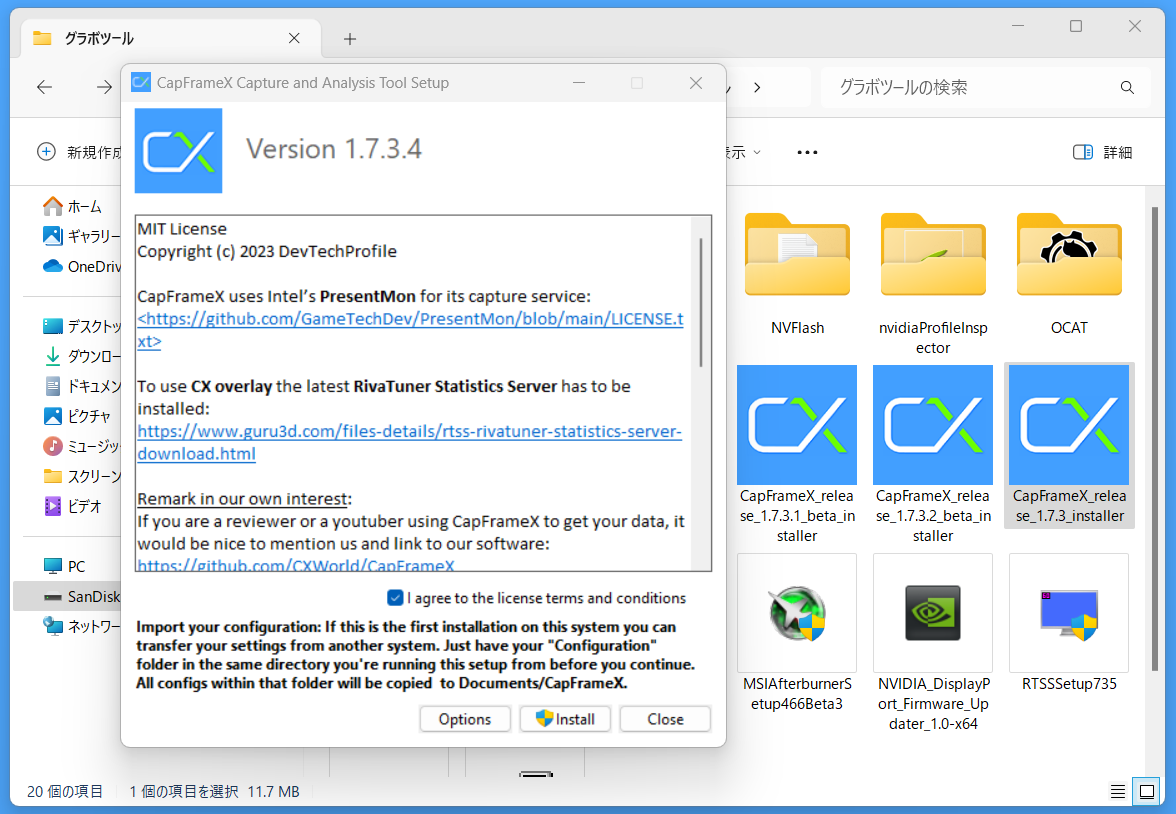1176x814 pixels.
Task: Click the Install button
Action: click(566, 719)
